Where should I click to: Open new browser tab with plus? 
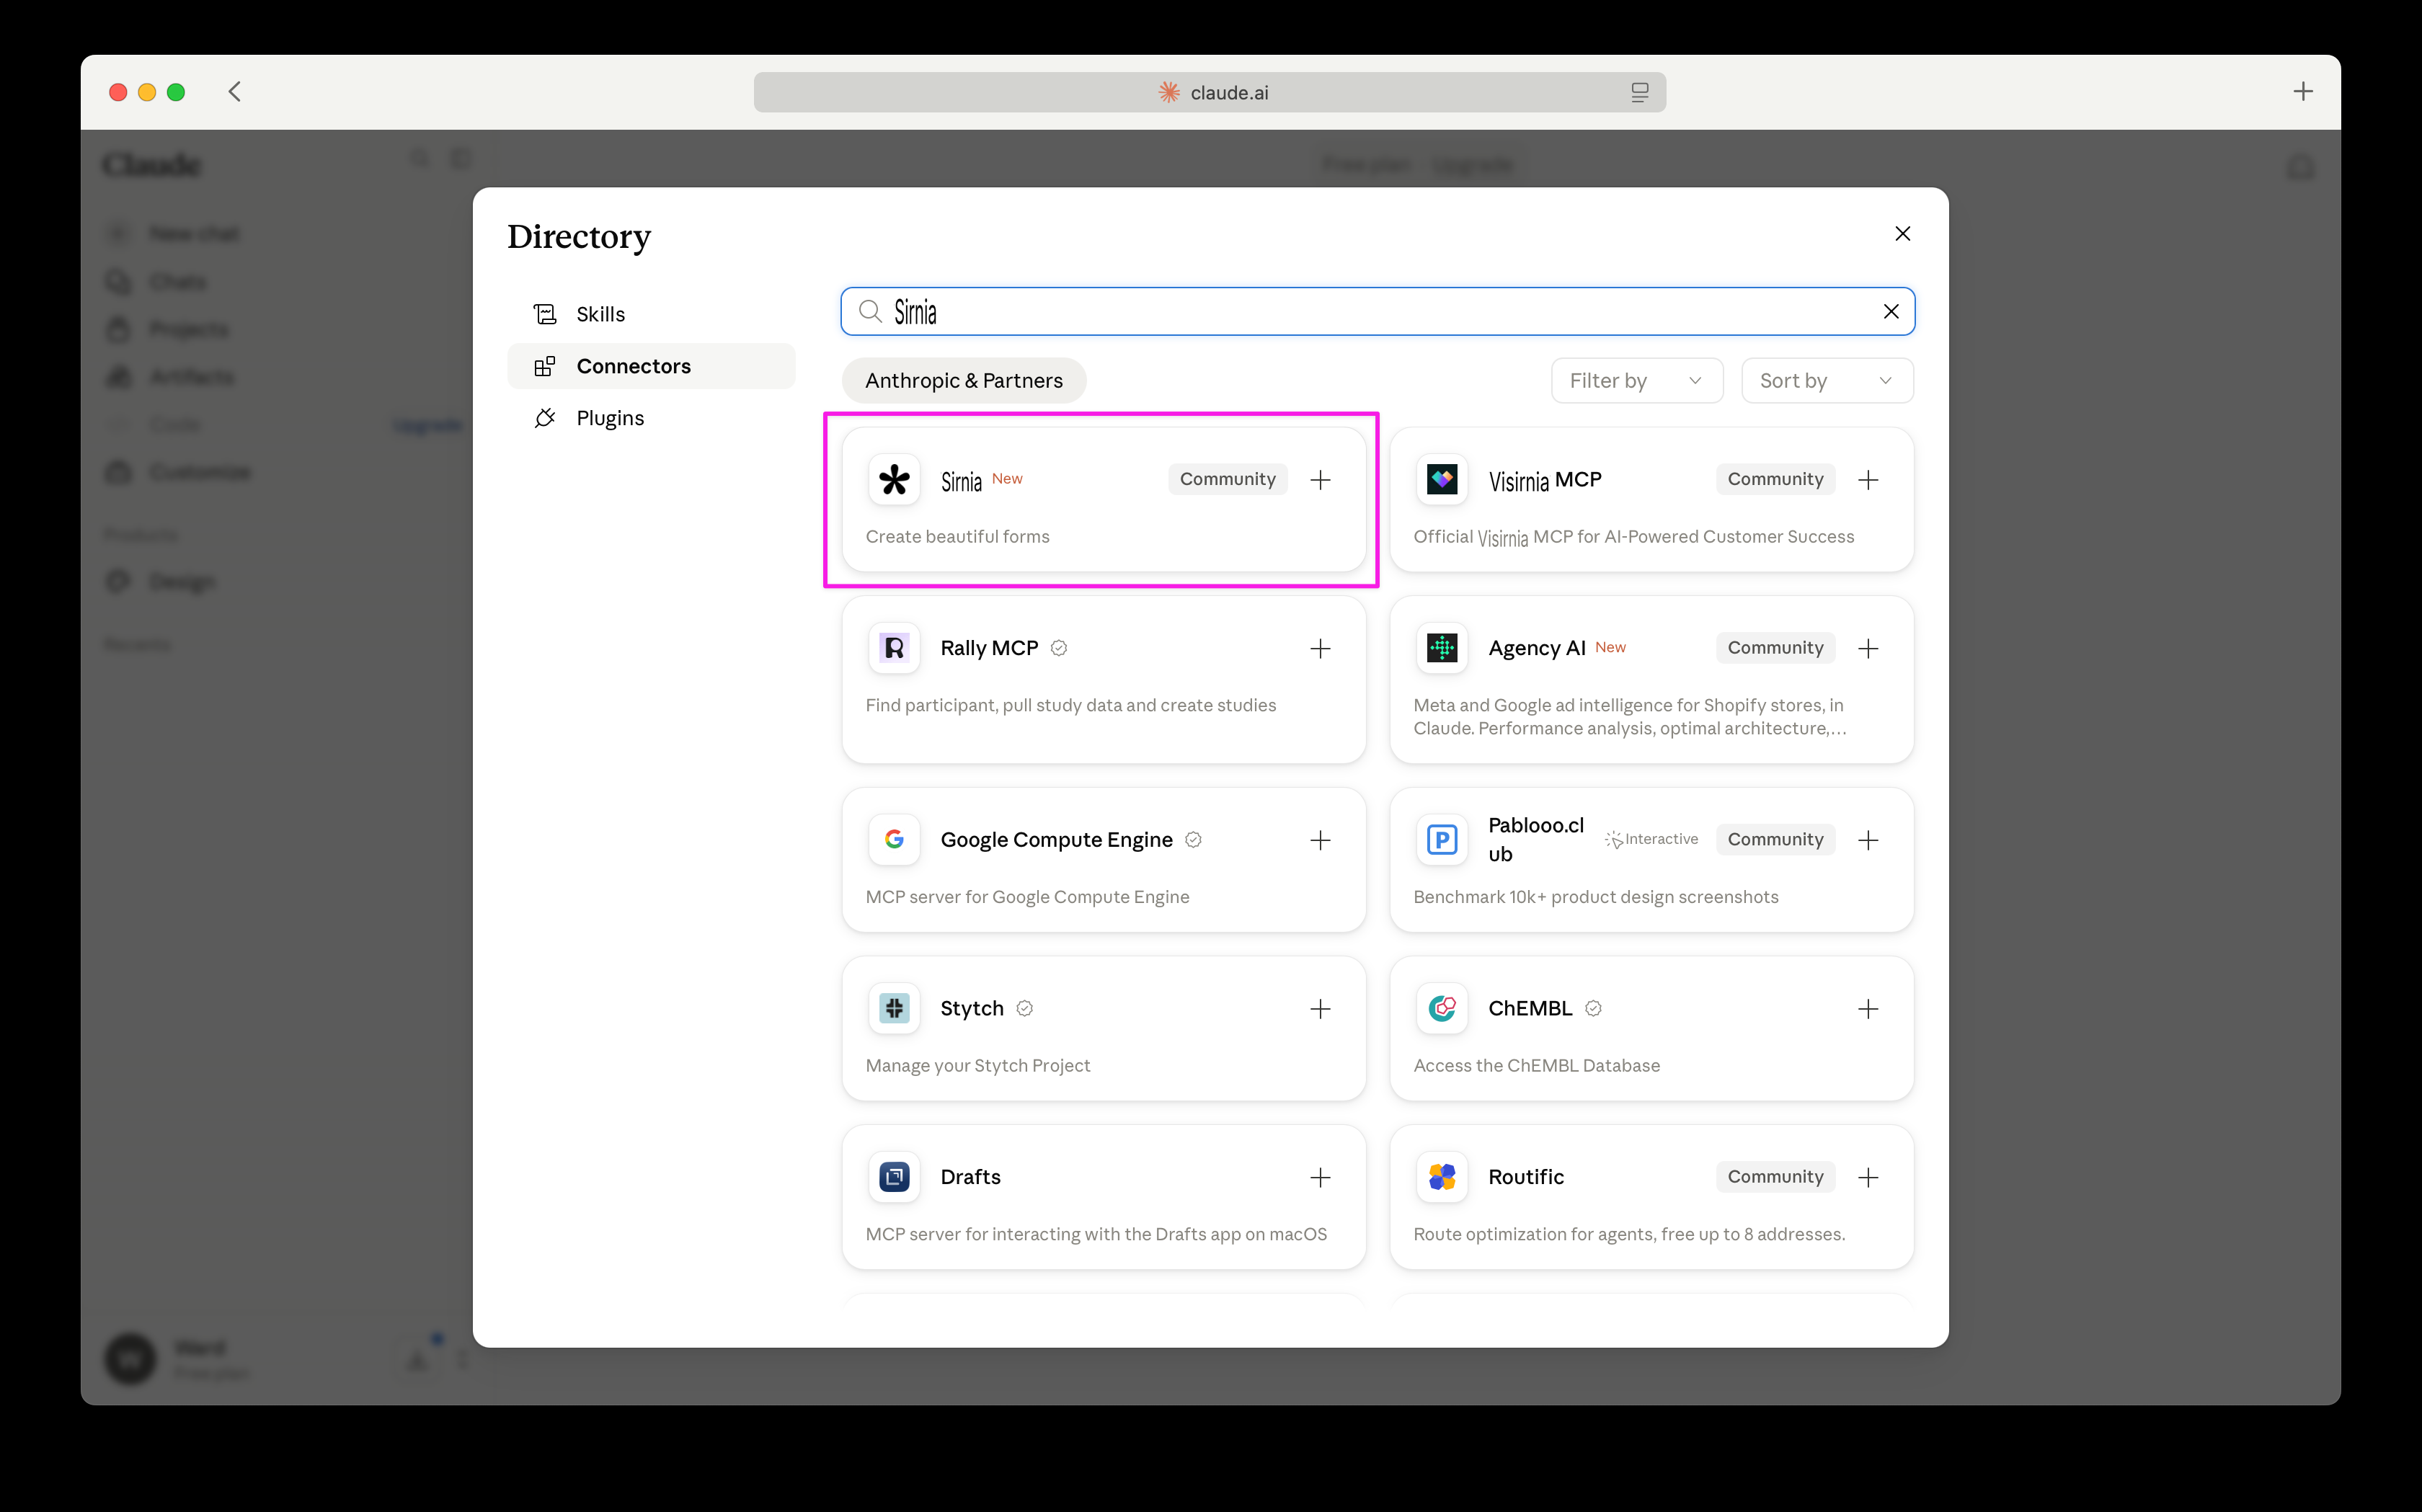(x=2302, y=92)
